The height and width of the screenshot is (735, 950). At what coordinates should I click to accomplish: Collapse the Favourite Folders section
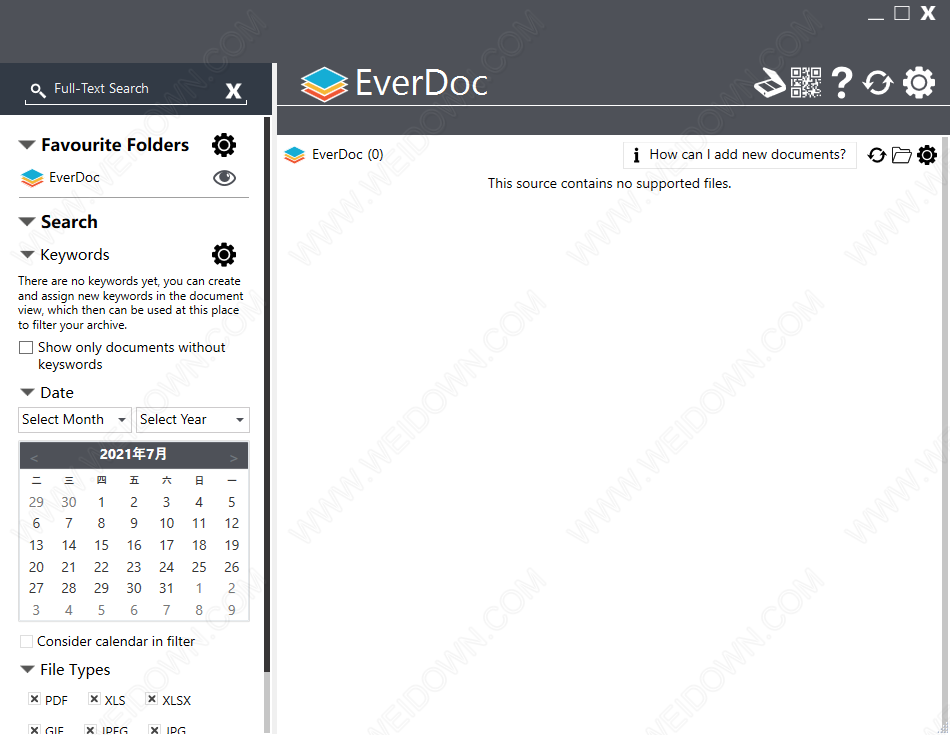pyautogui.click(x=27, y=145)
